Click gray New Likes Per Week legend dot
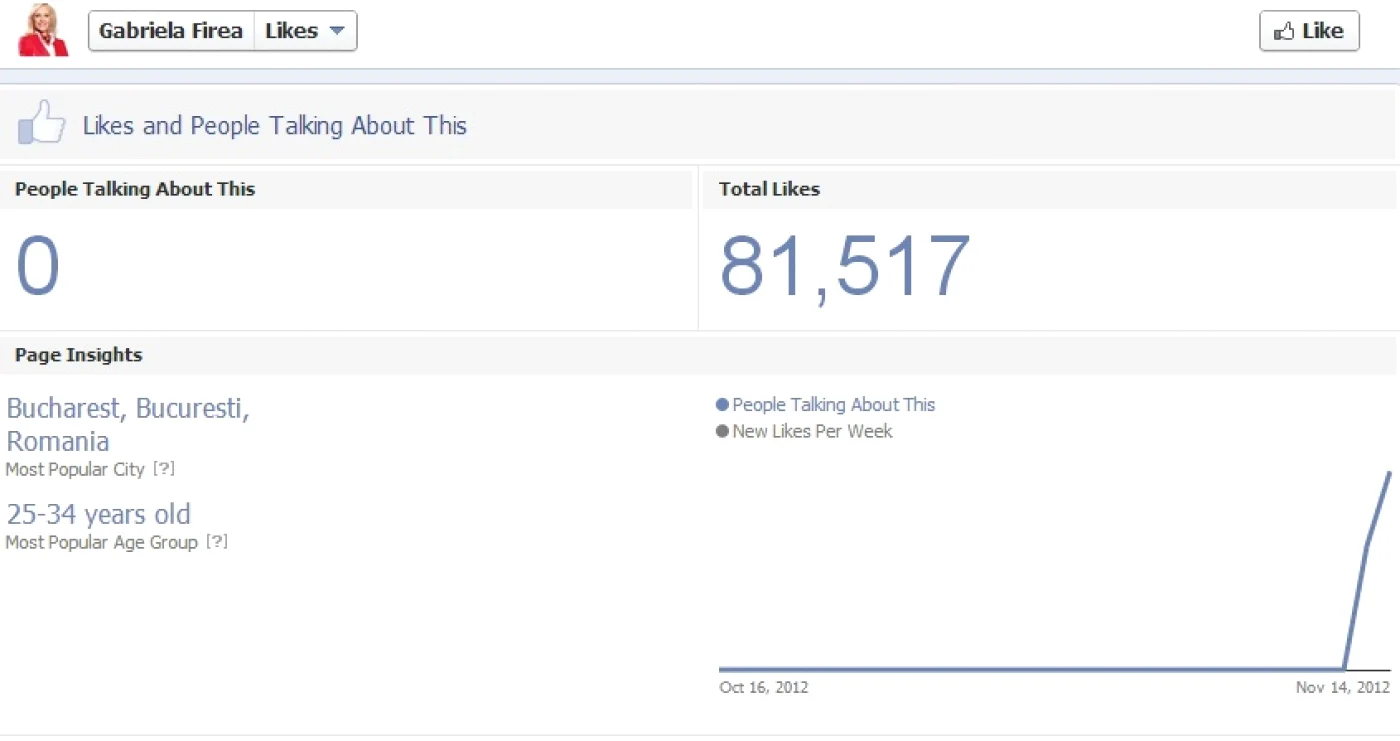This screenshot has width=1400, height=741. coord(722,432)
